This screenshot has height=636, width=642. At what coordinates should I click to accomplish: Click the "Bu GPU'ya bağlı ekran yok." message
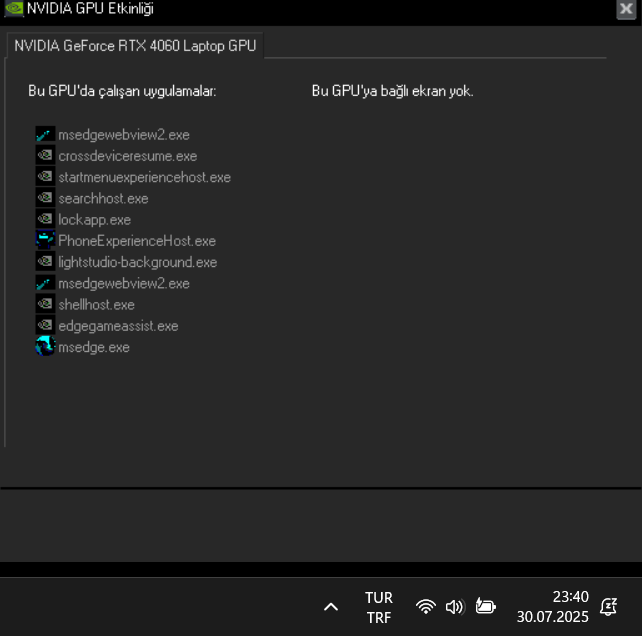click(393, 91)
